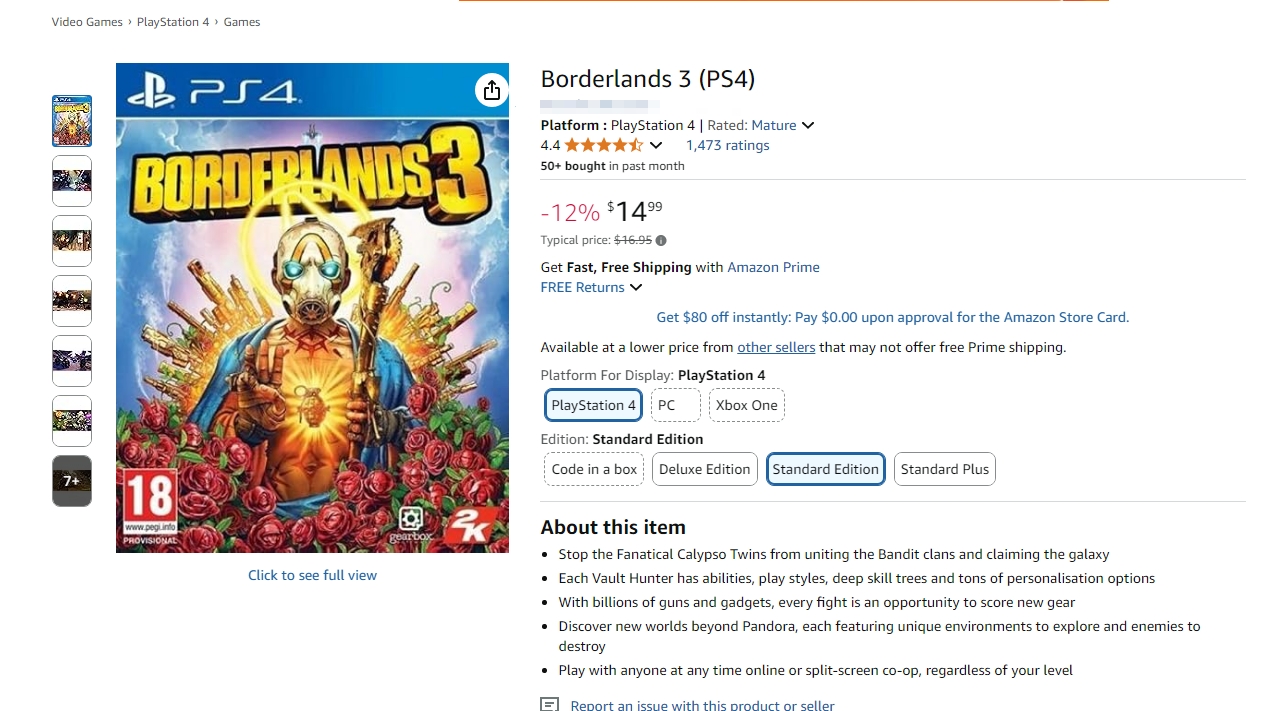Open the 7+ more images thumbnail
Screen dimensions: 1267x711
point(72,481)
